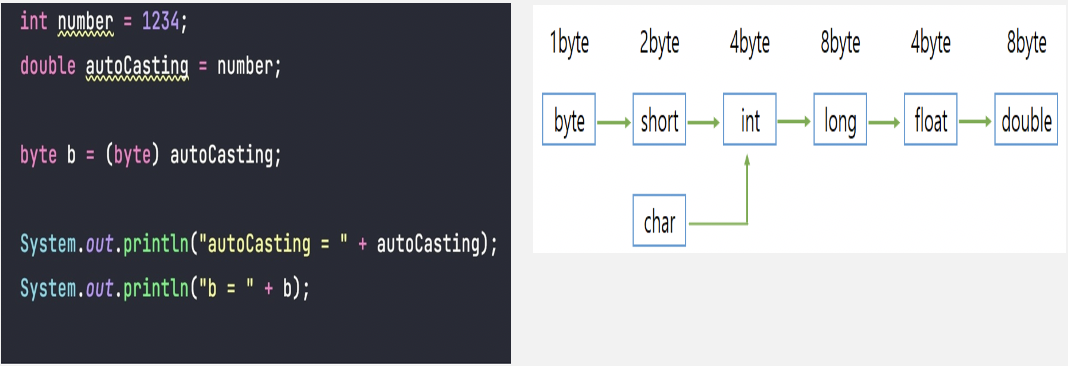Screen dimensions: 1068x366
Task: Click the 'int' box in the diagram
Action: (750, 119)
